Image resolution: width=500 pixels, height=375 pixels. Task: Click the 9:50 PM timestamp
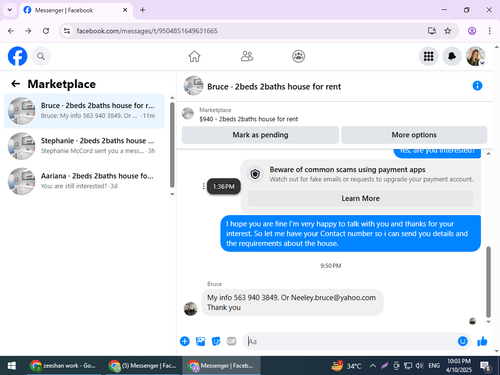click(x=331, y=266)
